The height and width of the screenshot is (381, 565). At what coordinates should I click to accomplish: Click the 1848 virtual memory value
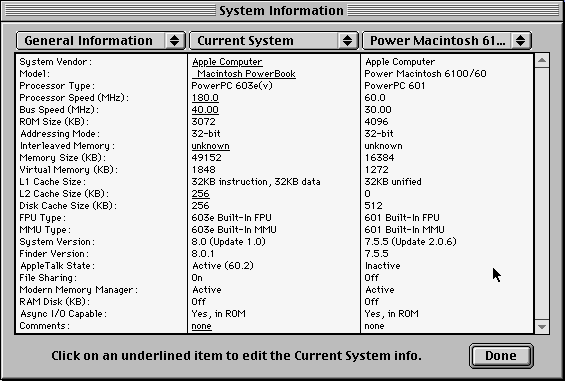click(204, 170)
